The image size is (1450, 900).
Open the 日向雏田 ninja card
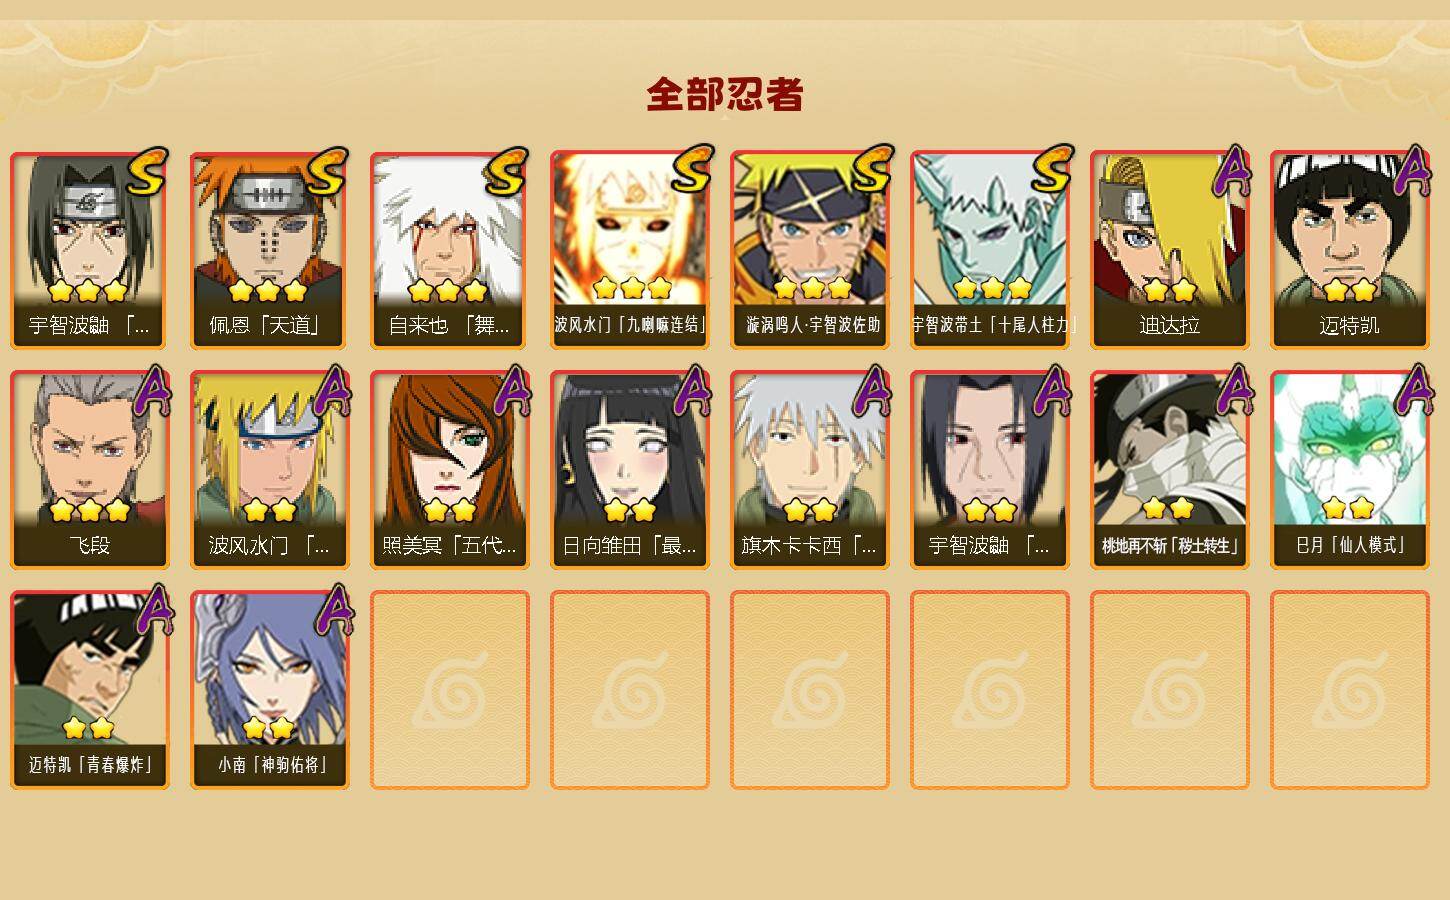click(629, 470)
